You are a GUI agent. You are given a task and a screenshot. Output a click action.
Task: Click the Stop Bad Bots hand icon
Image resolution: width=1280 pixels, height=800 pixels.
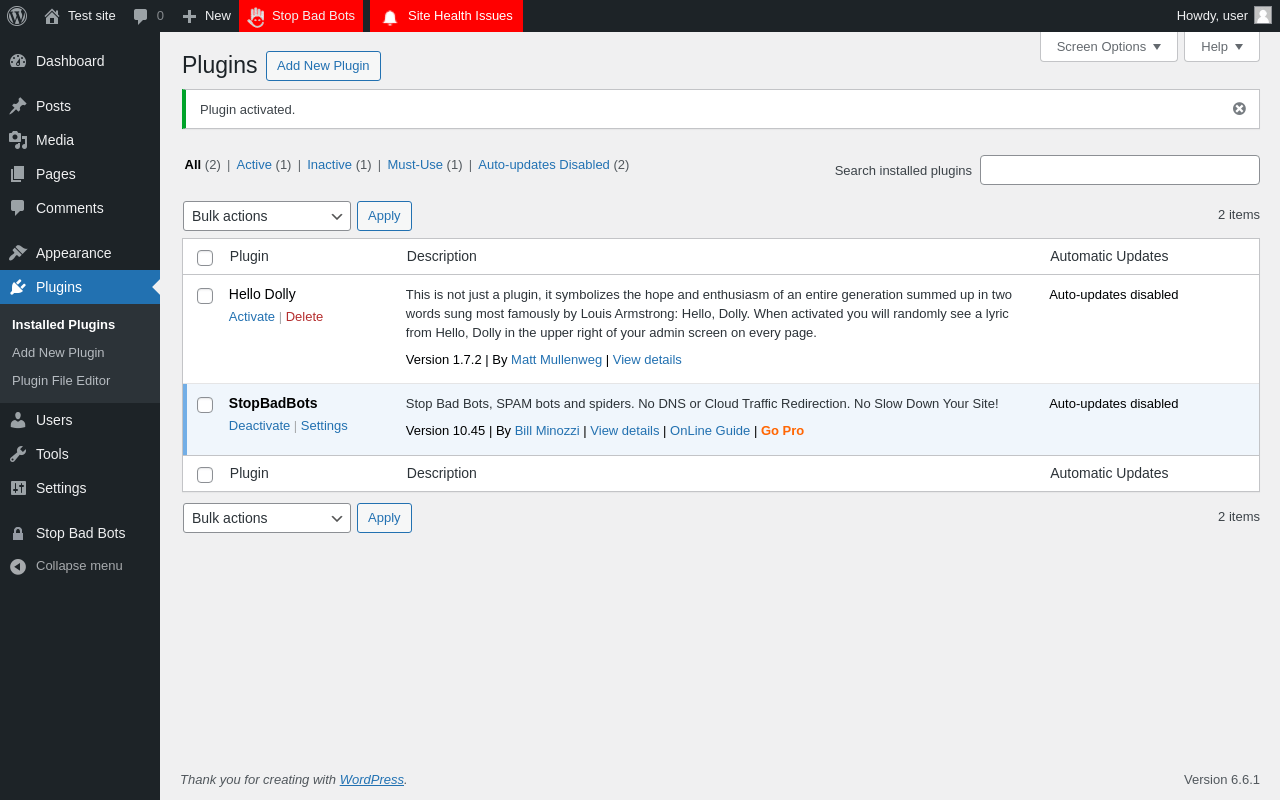(x=256, y=16)
